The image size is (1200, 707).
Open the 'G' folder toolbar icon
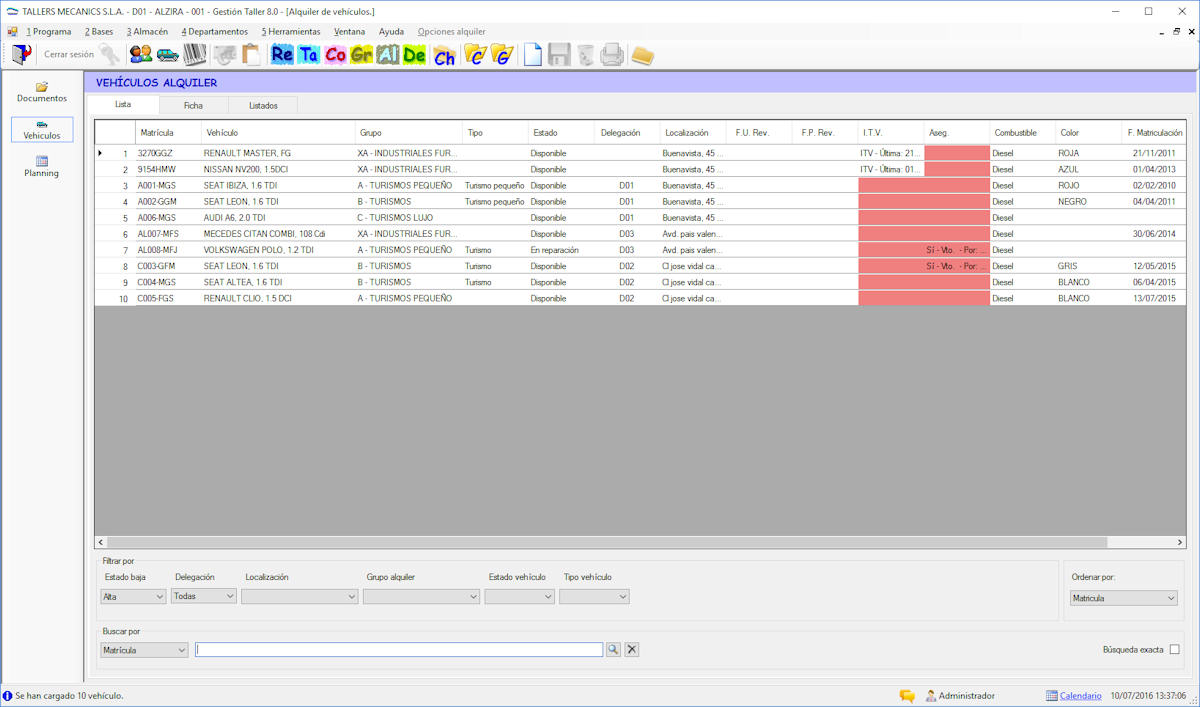[501, 55]
